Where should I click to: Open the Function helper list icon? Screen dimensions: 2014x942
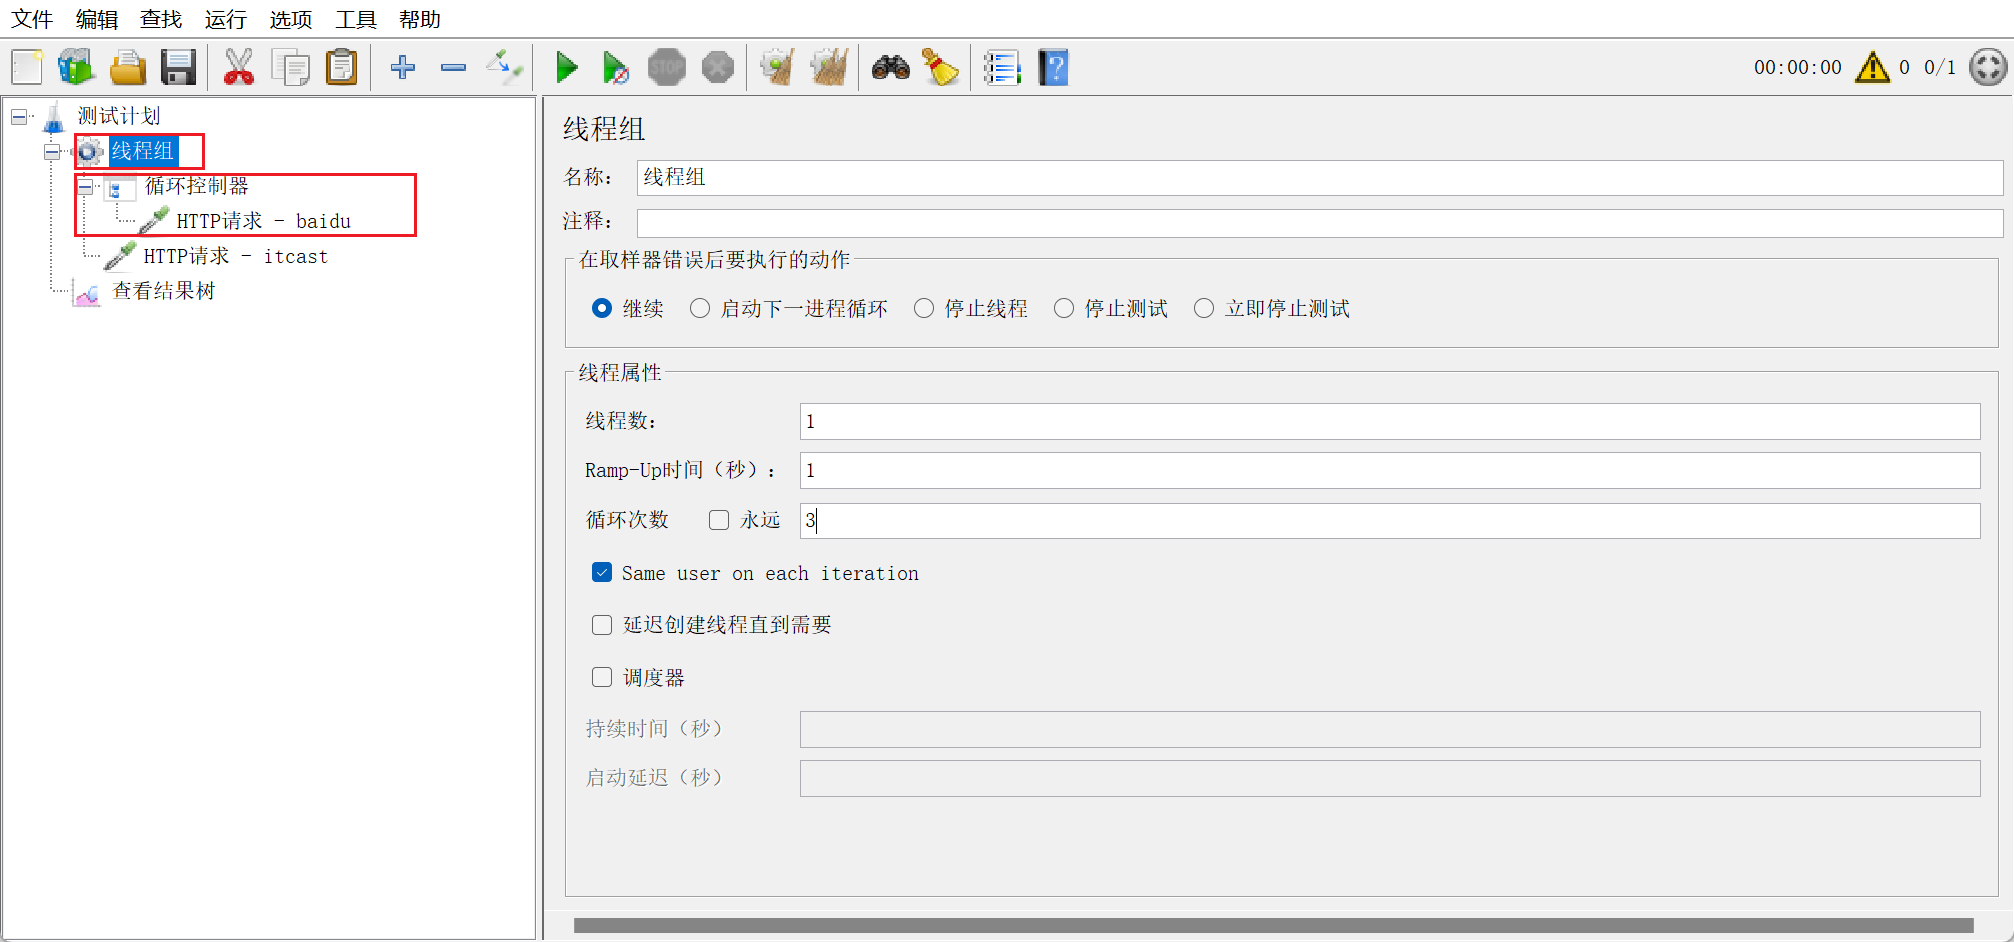pos(1002,67)
